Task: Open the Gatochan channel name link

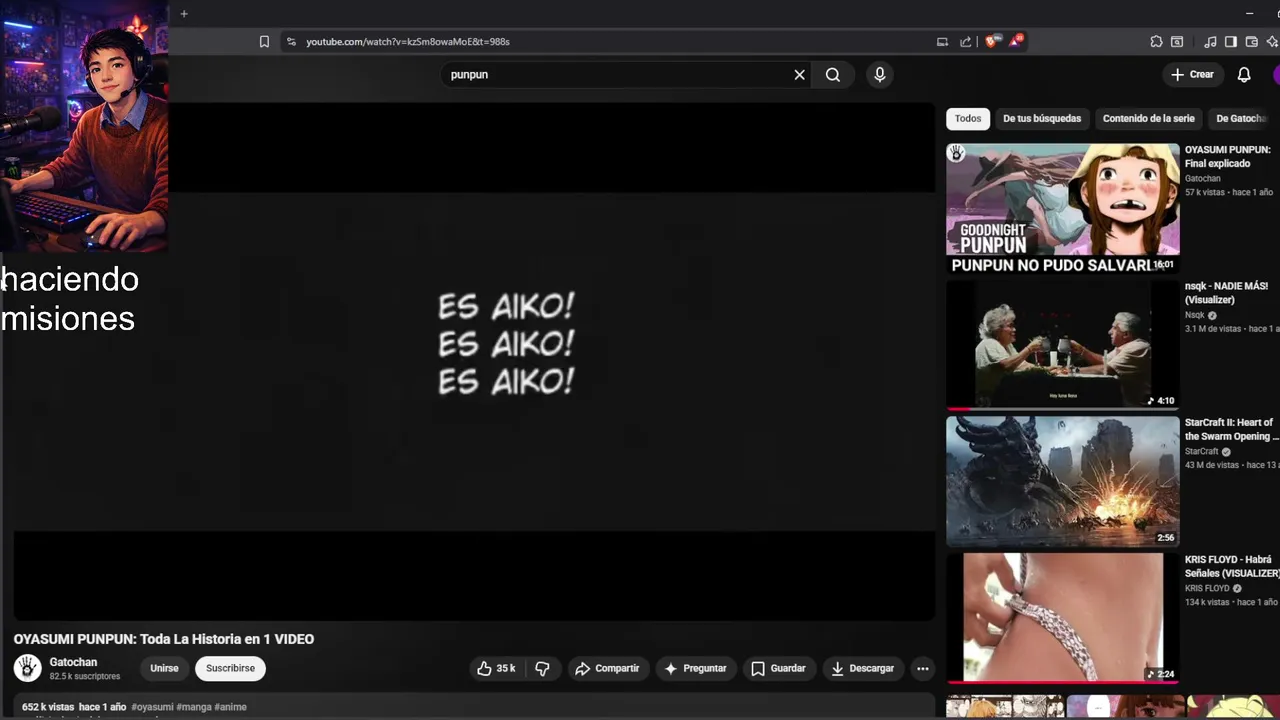Action: point(73,662)
